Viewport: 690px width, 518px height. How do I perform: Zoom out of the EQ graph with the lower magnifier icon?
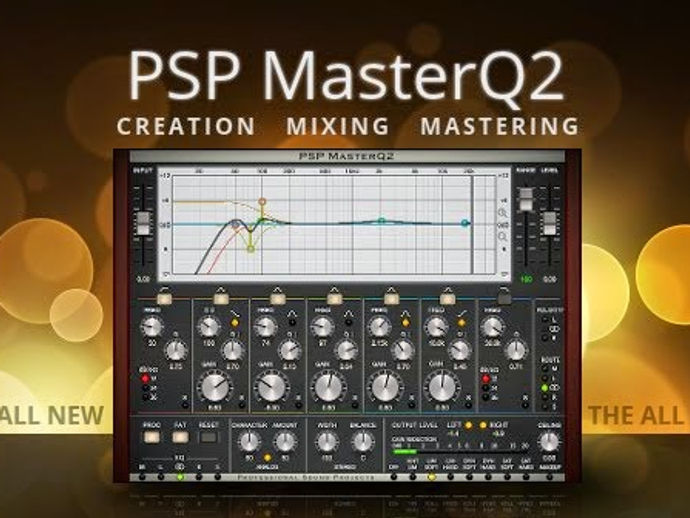point(503,237)
